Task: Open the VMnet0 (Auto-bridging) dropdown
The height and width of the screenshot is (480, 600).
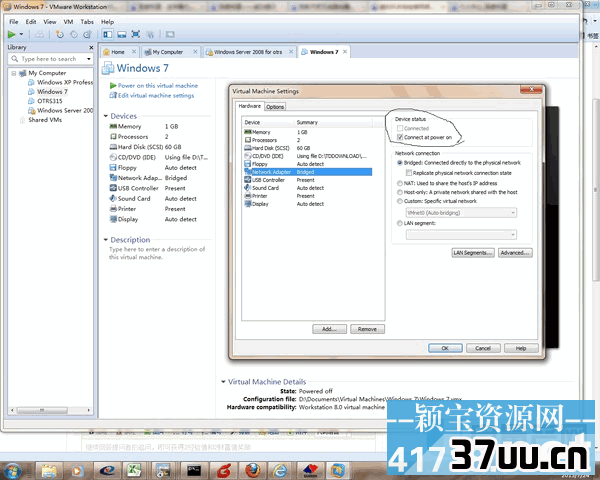Action: click(461, 213)
